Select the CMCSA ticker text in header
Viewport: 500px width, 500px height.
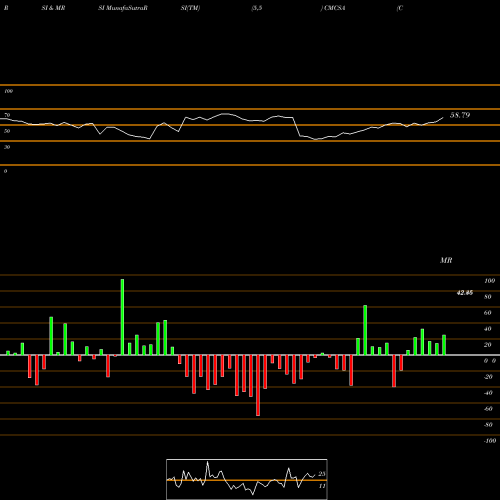(335, 8)
